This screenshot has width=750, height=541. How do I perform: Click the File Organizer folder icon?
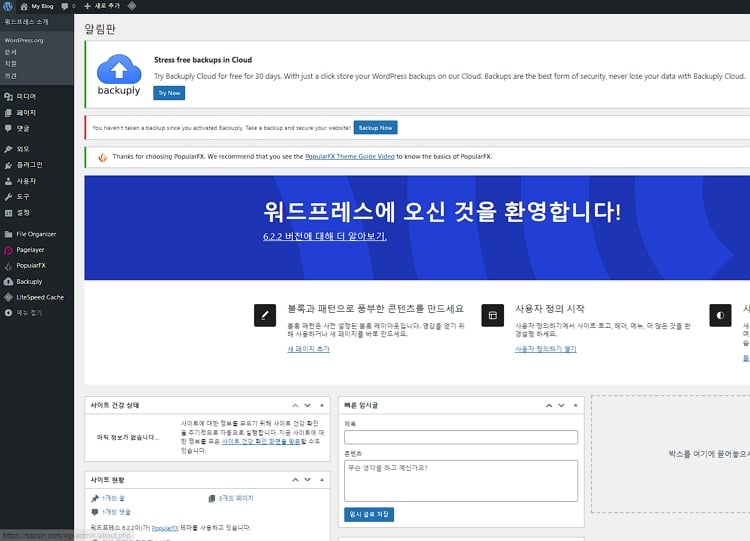[x=8, y=234]
